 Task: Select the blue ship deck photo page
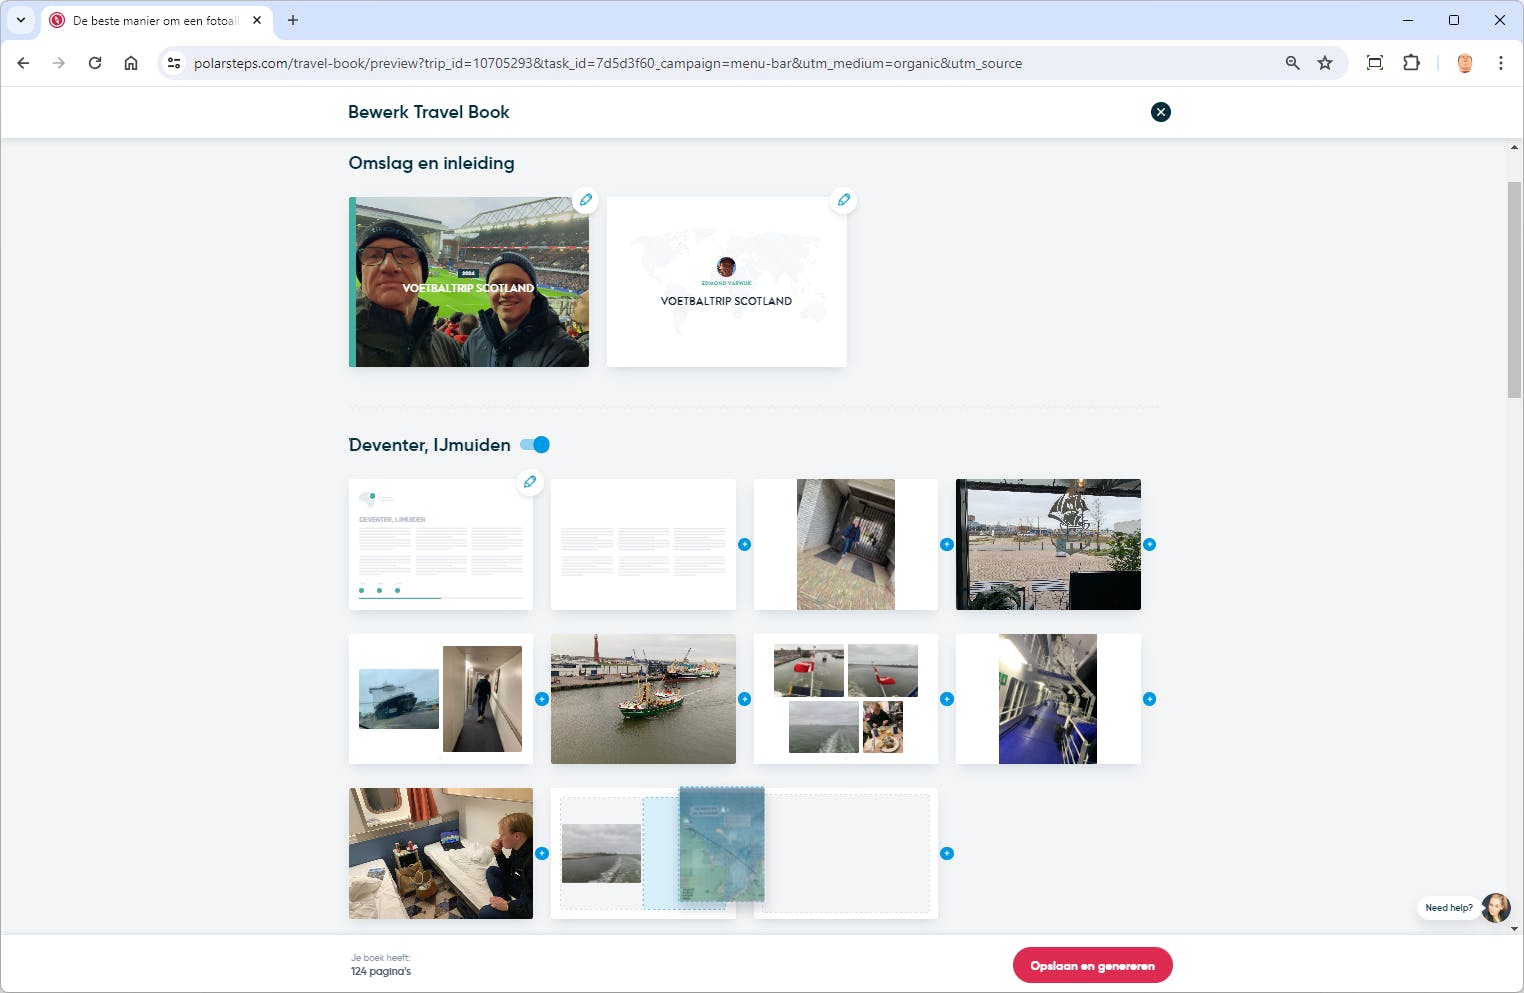click(x=1048, y=699)
